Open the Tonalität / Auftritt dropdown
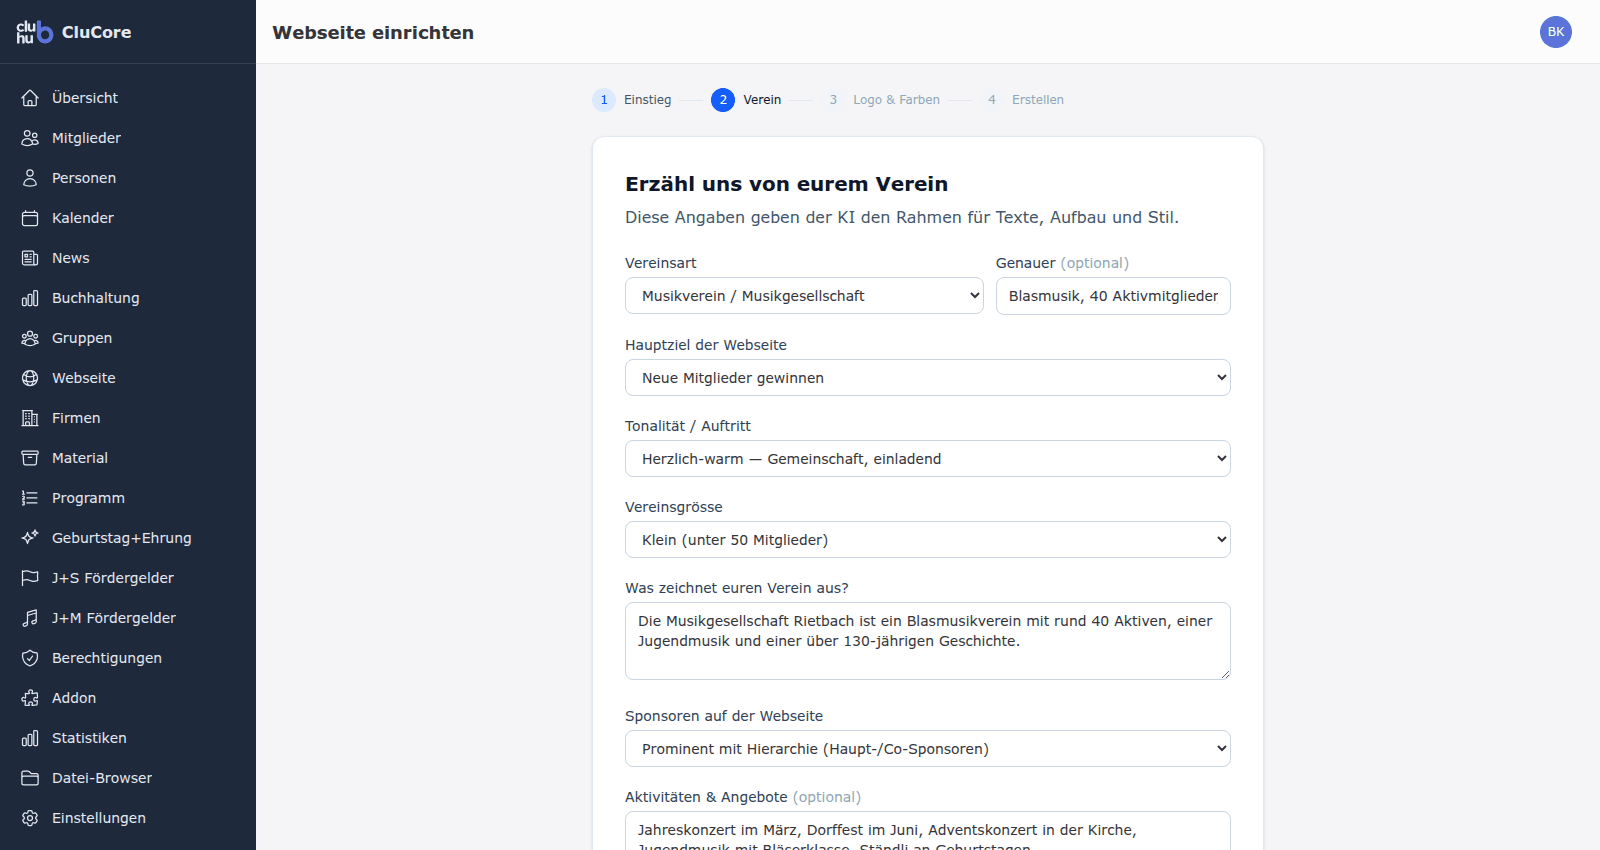 928,459
